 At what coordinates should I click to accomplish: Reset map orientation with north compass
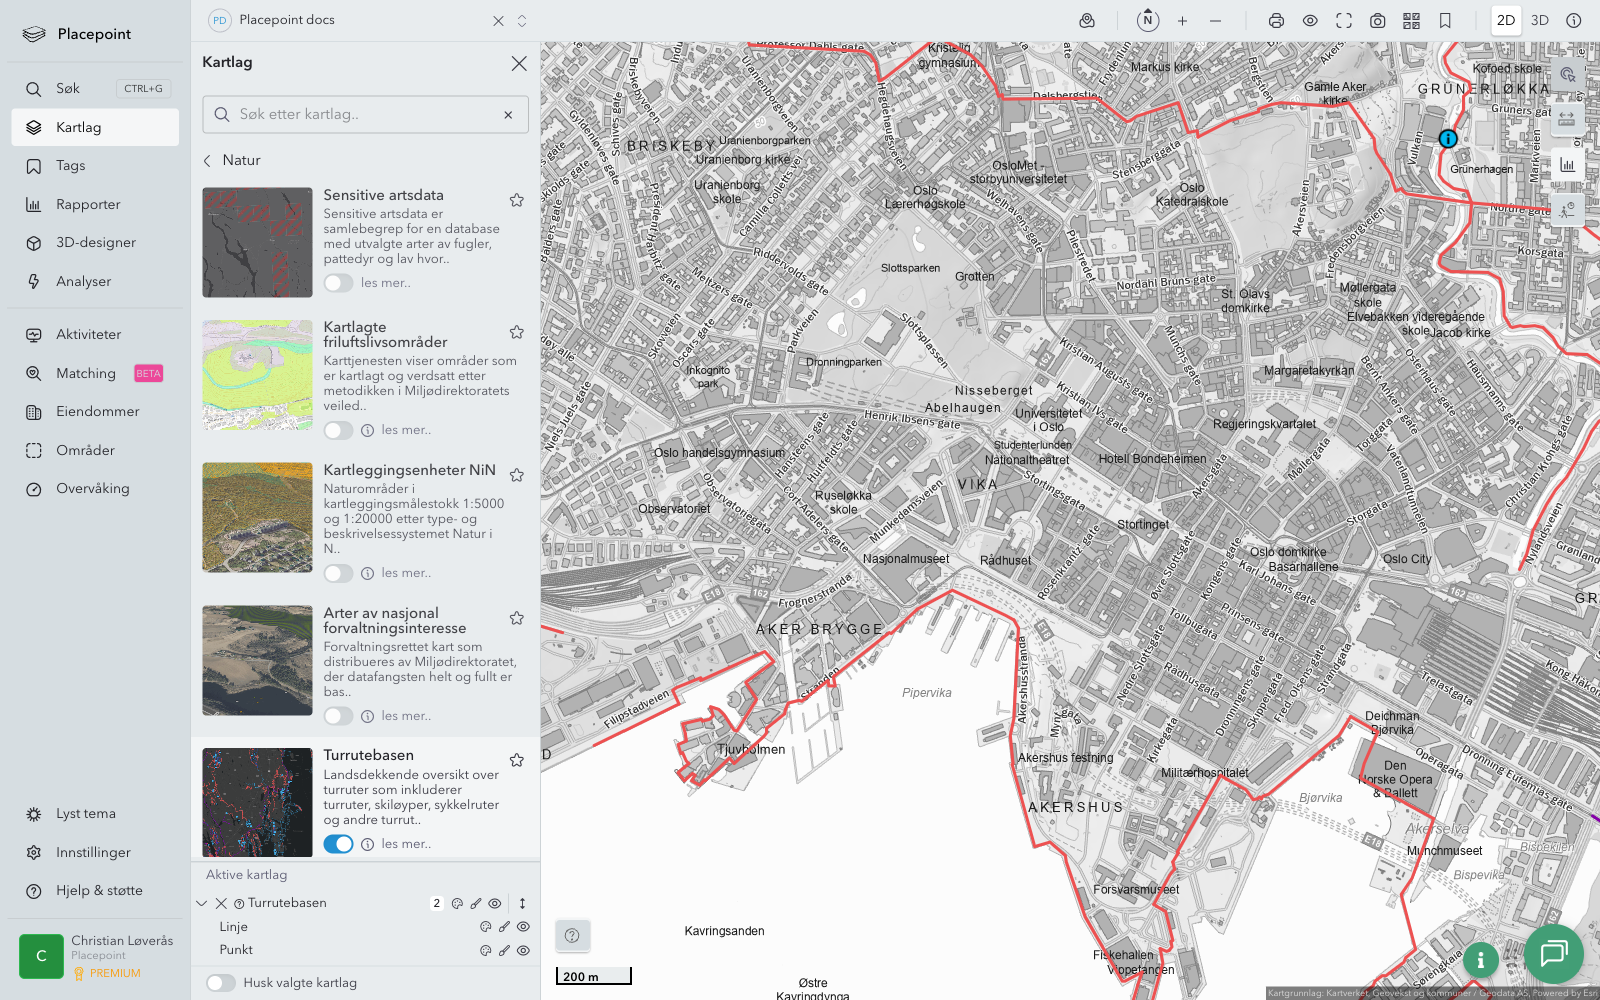[x=1148, y=21]
